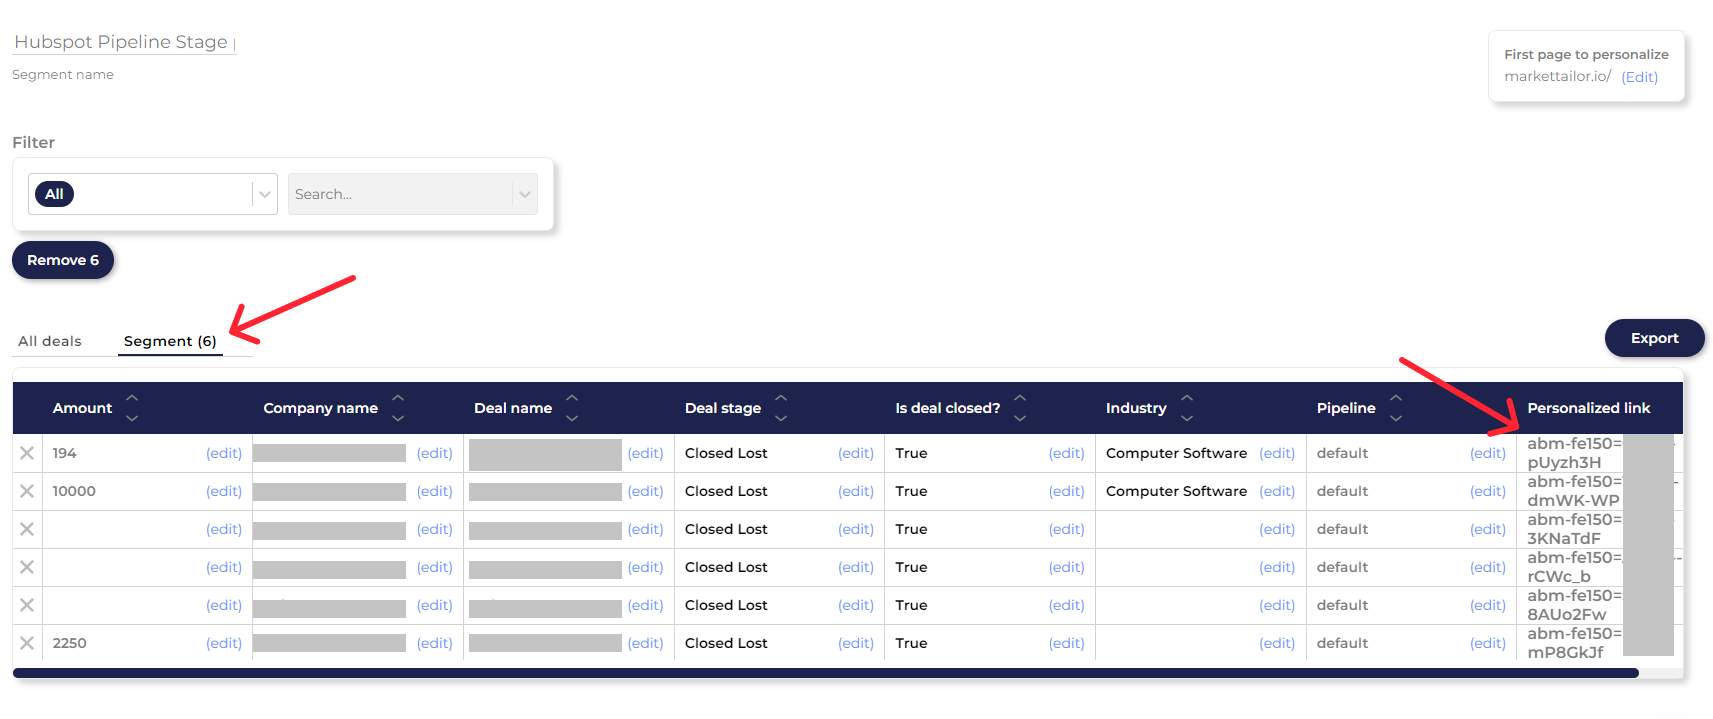Remove the row with amount 194

tap(27, 453)
